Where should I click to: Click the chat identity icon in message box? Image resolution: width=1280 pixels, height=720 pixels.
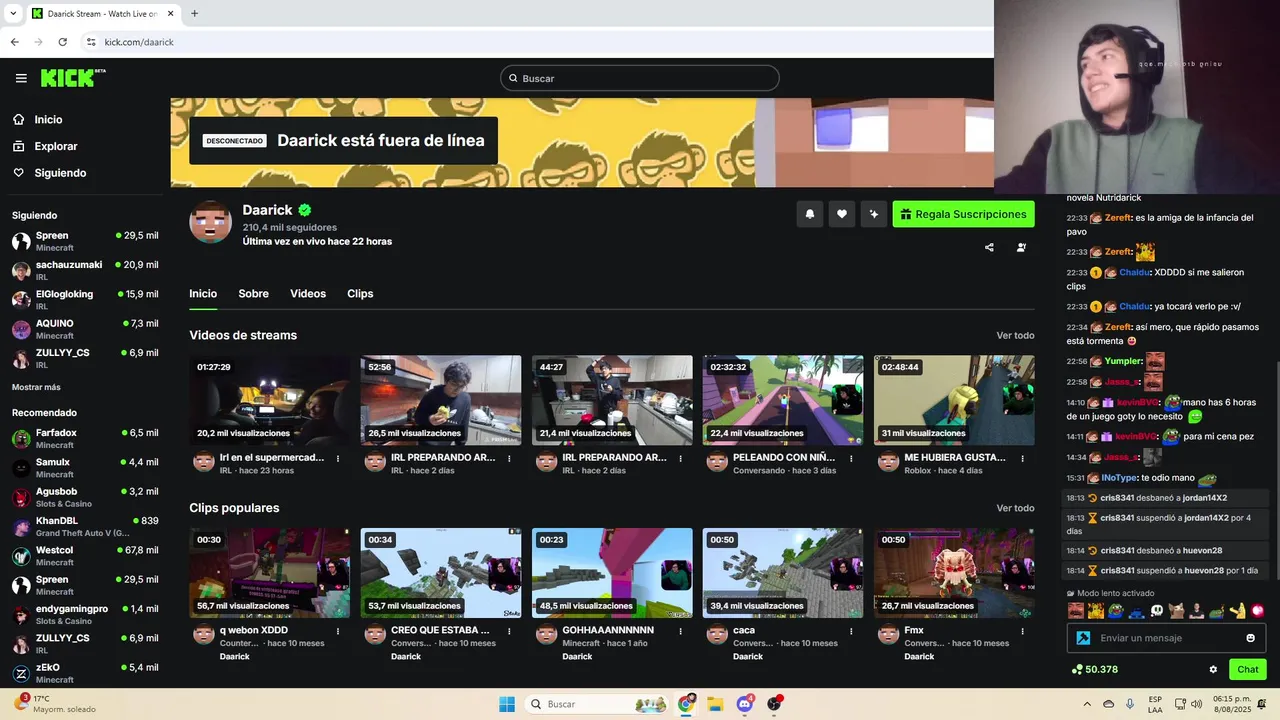coord(1083,638)
